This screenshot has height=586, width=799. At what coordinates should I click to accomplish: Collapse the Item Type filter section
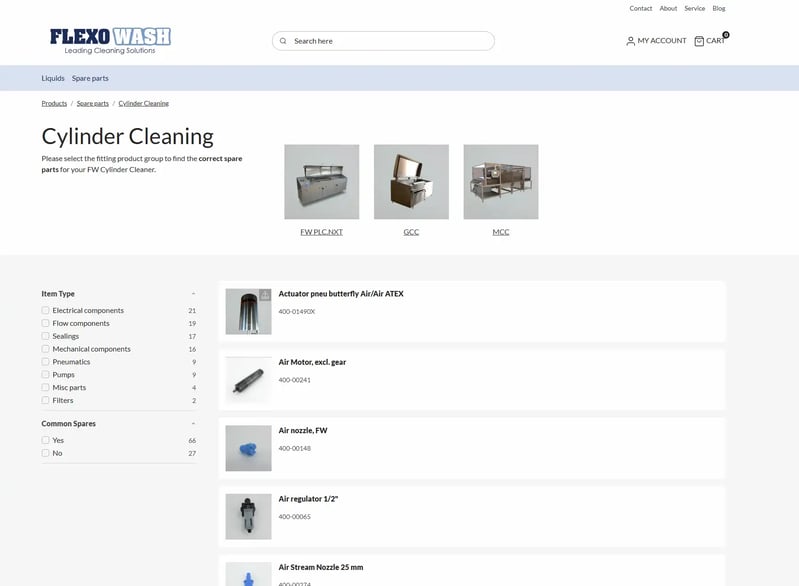click(x=193, y=294)
